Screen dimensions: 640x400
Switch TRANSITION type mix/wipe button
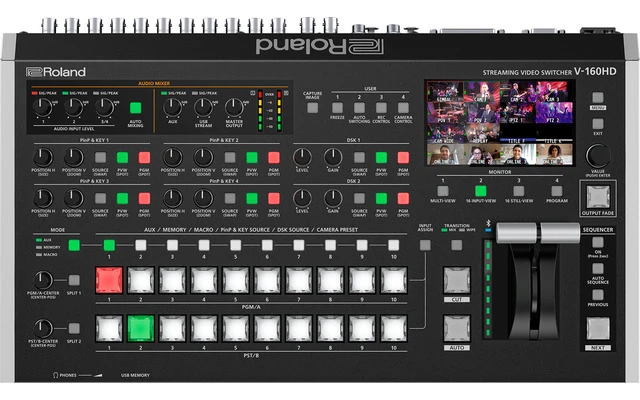457,245
